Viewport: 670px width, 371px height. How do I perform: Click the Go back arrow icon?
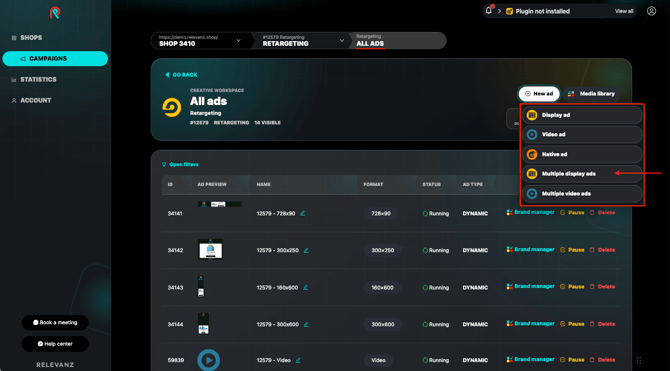(168, 75)
